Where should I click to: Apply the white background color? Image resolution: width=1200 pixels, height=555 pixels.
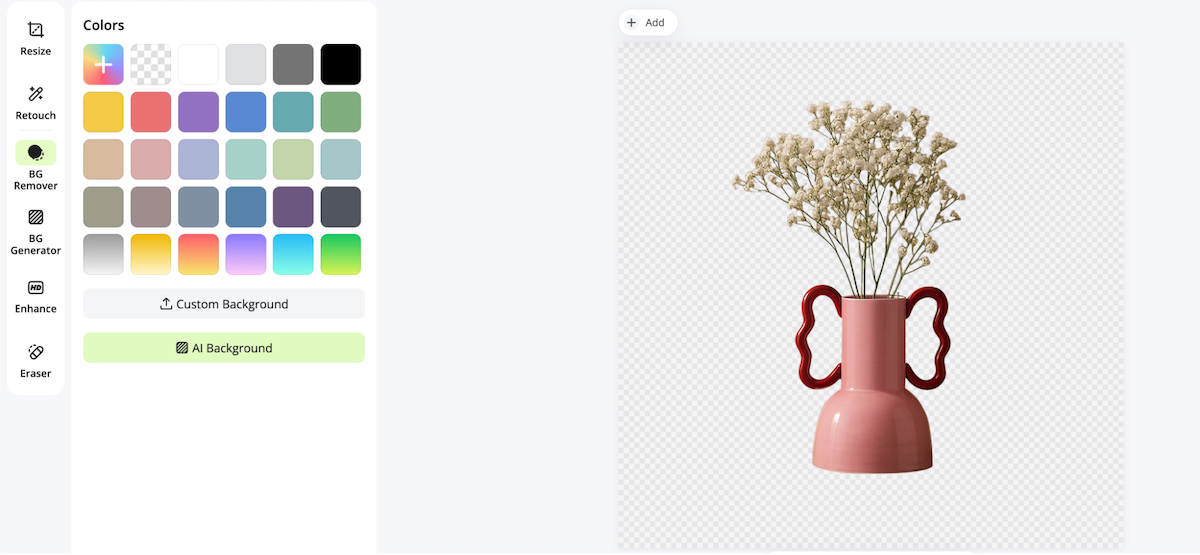(x=199, y=64)
